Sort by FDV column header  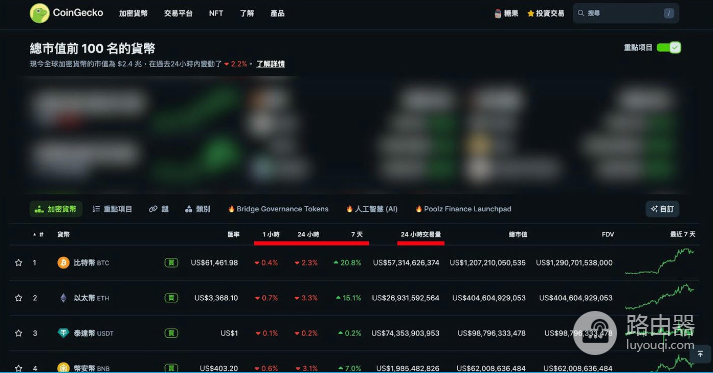point(608,235)
